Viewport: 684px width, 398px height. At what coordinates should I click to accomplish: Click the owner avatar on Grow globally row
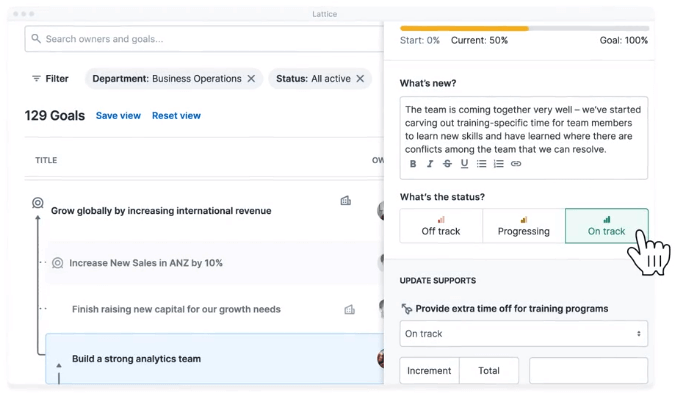pos(380,210)
